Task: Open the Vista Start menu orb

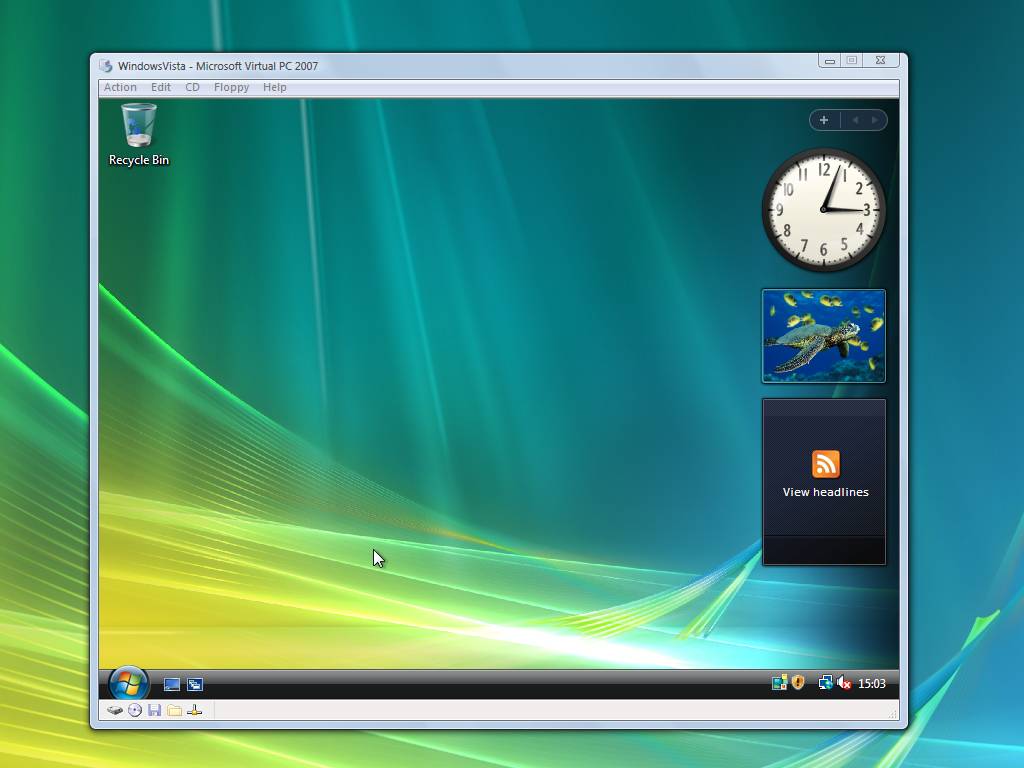Action: click(x=128, y=684)
